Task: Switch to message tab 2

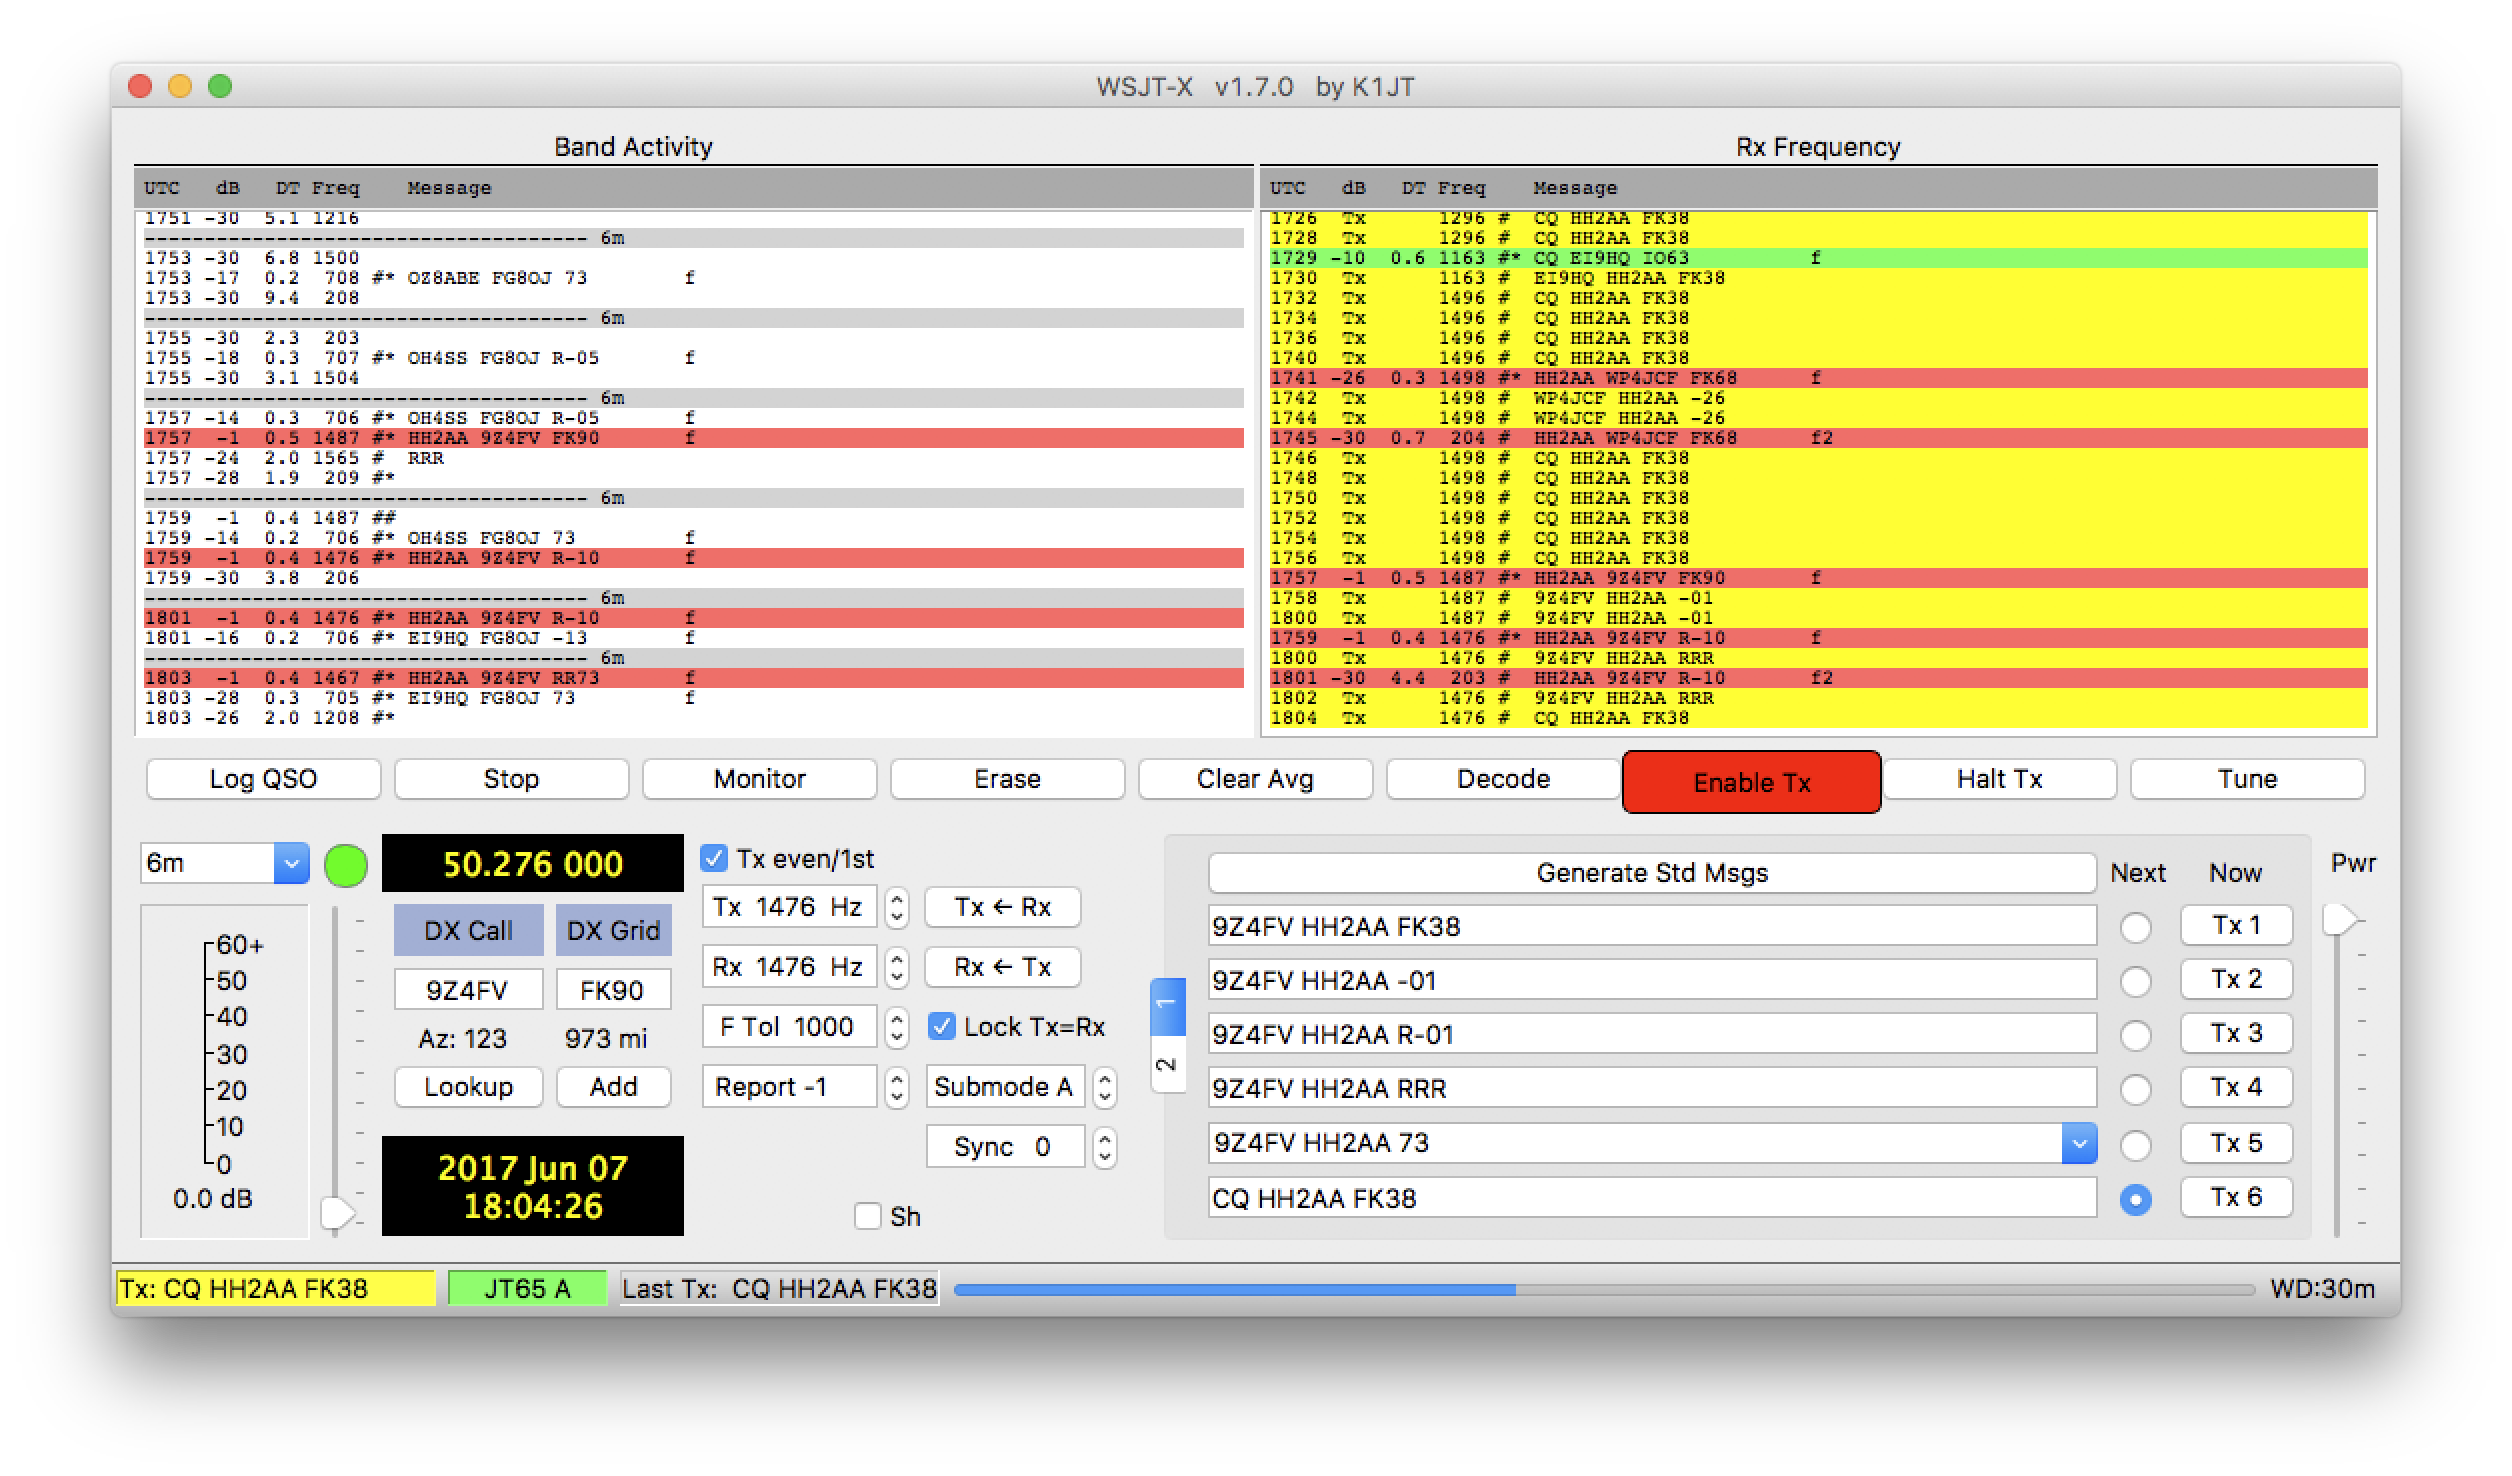Action: pyautogui.click(x=1167, y=1065)
